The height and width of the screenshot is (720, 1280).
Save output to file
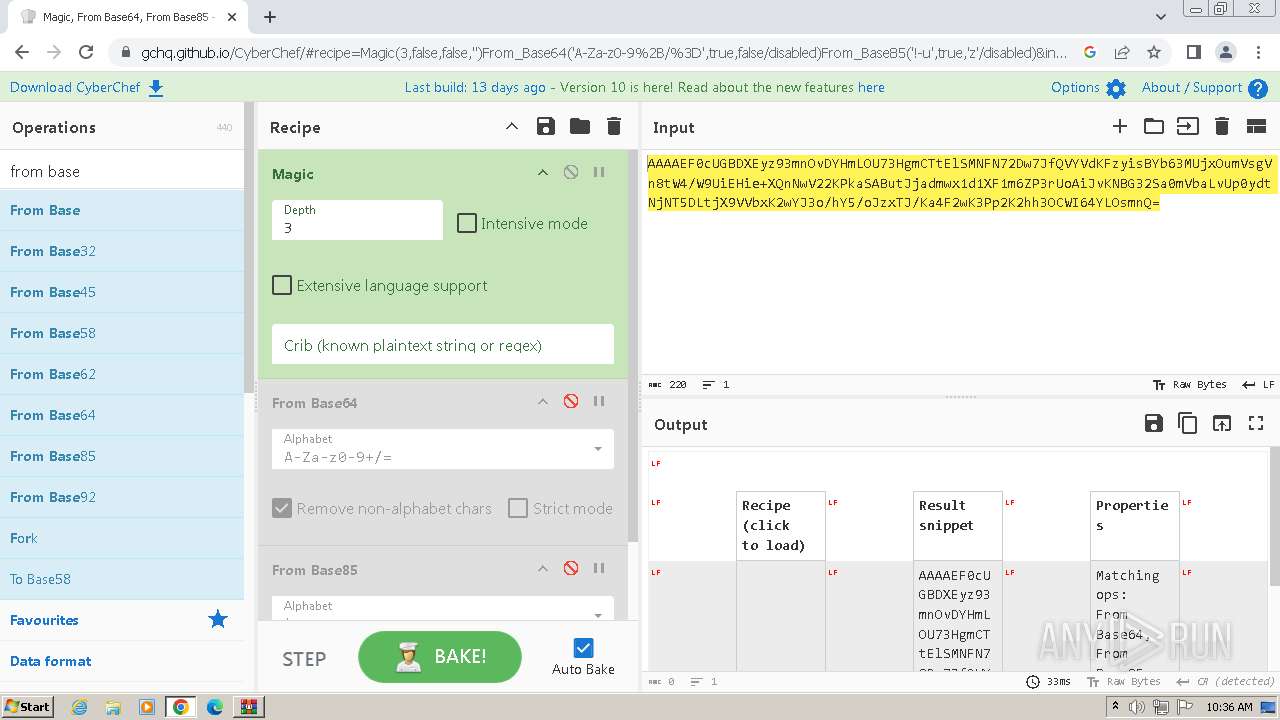1153,423
